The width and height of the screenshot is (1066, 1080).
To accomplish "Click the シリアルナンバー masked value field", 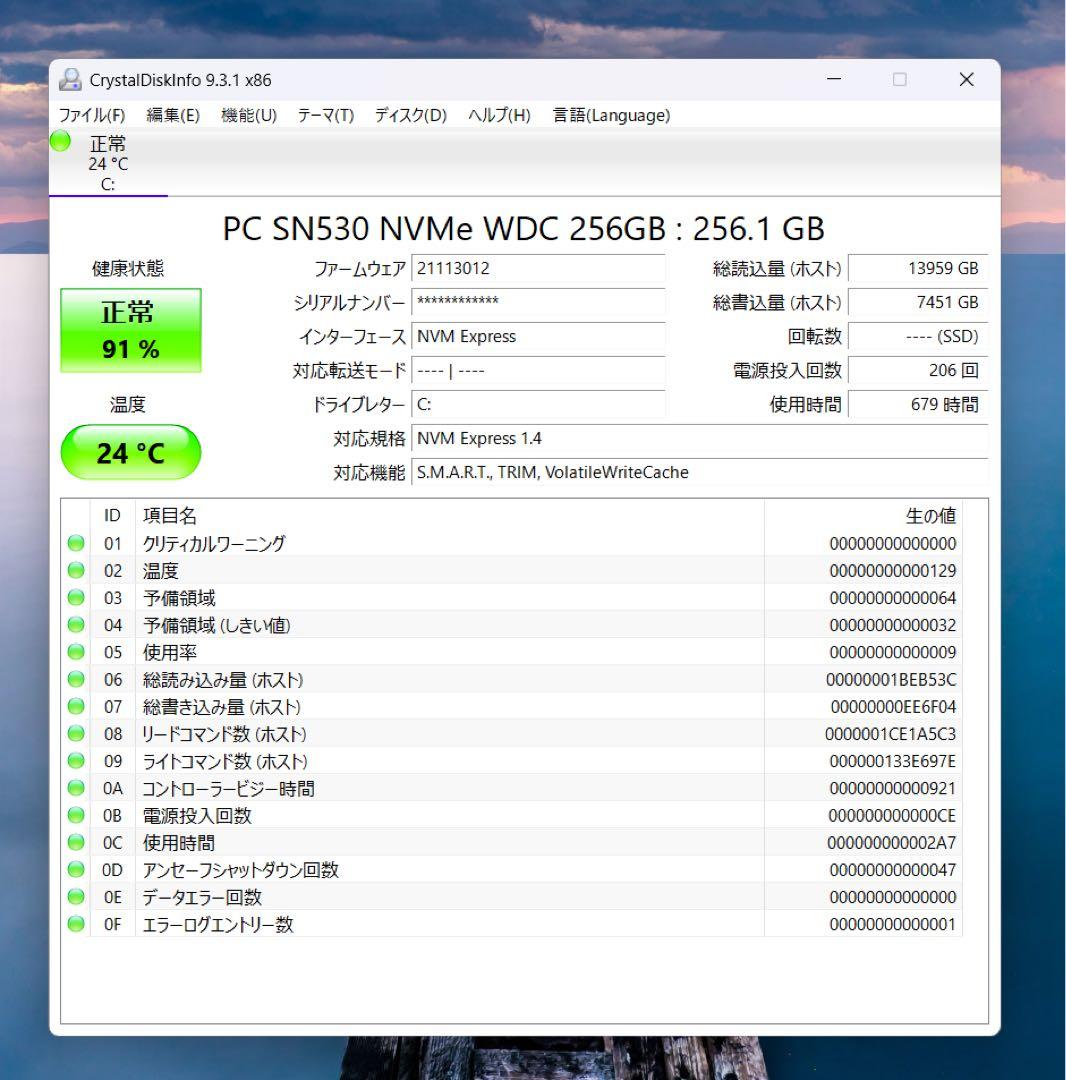I will click(538, 302).
